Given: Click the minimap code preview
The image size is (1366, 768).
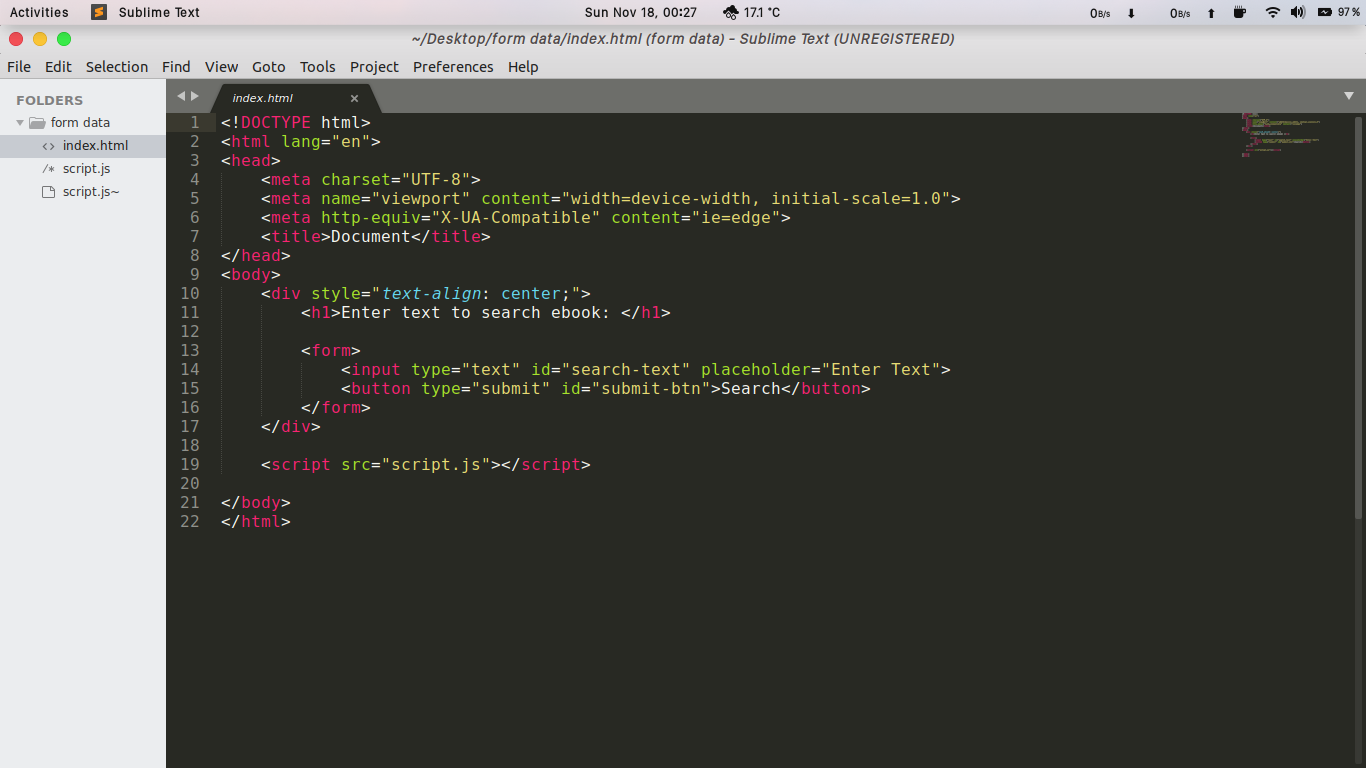Looking at the screenshot, I should 1282,135.
